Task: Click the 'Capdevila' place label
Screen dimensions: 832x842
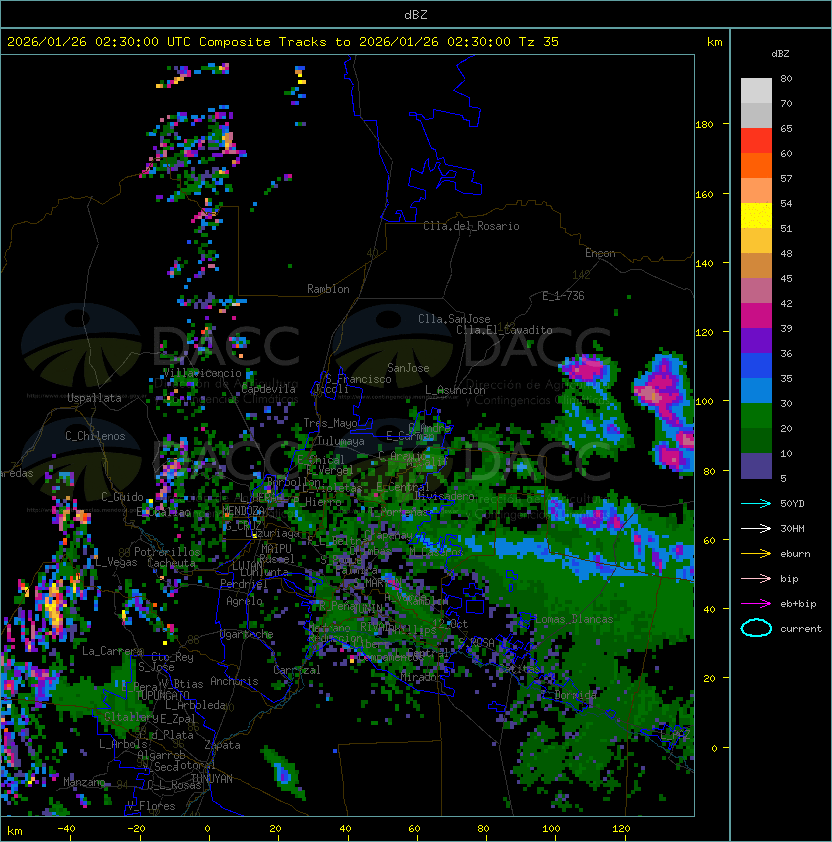Action: click(x=269, y=389)
